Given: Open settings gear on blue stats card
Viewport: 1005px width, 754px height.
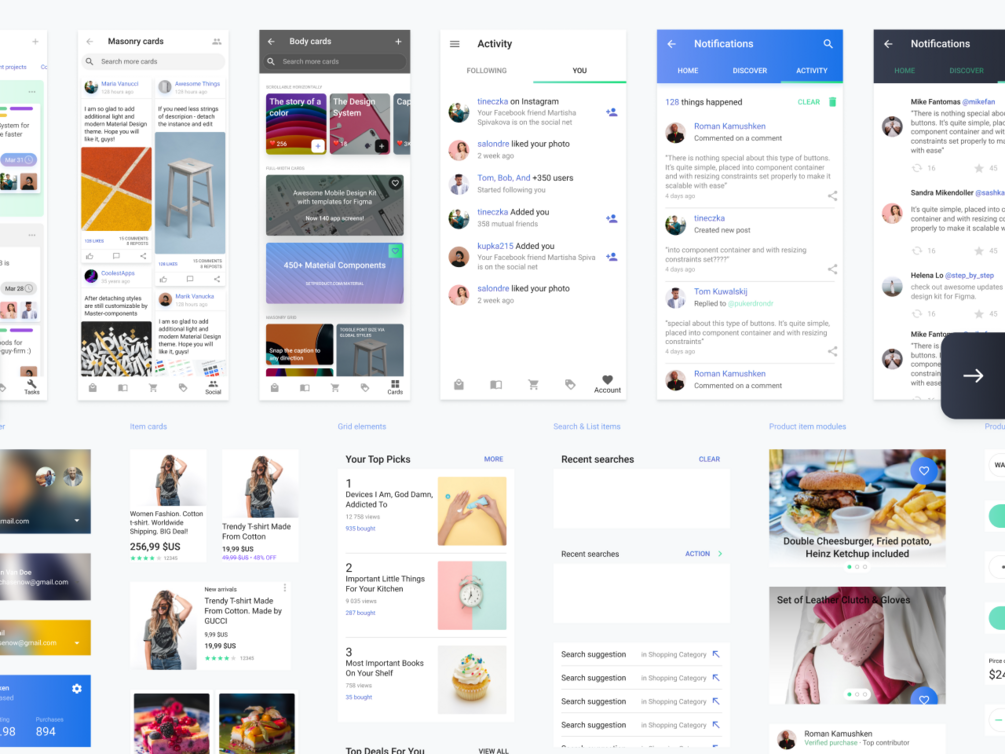Looking at the screenshot, I should tap(77, 689).
